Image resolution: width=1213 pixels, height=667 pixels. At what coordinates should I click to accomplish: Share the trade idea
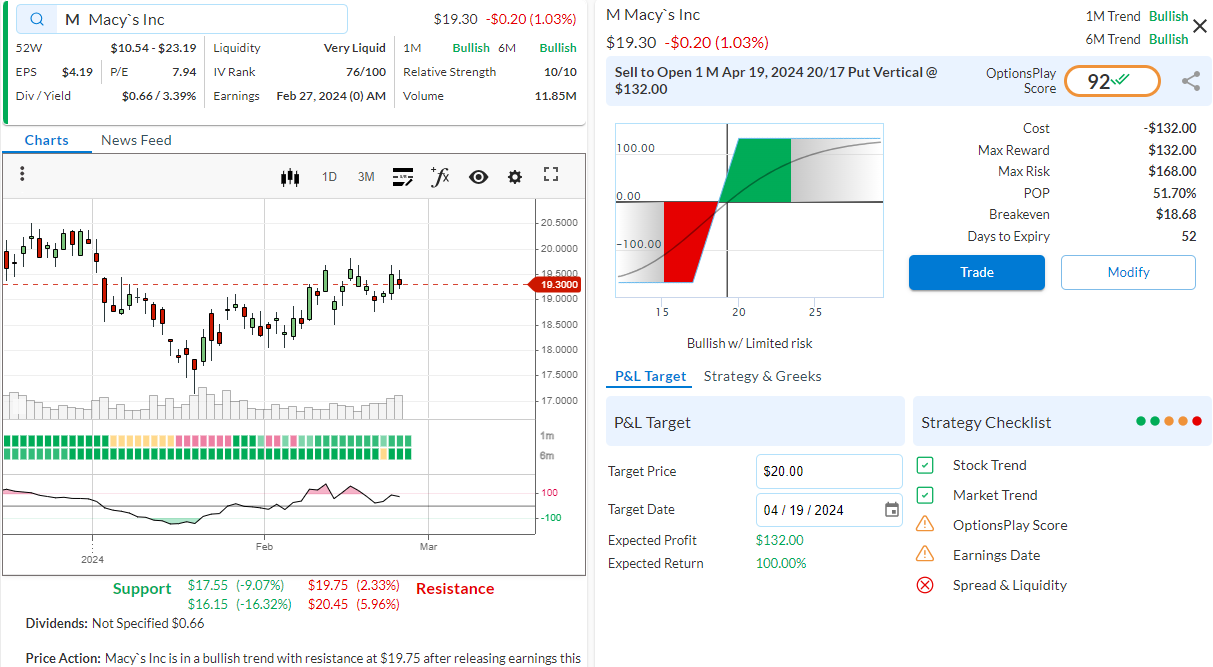click(x=1191, y=81)
